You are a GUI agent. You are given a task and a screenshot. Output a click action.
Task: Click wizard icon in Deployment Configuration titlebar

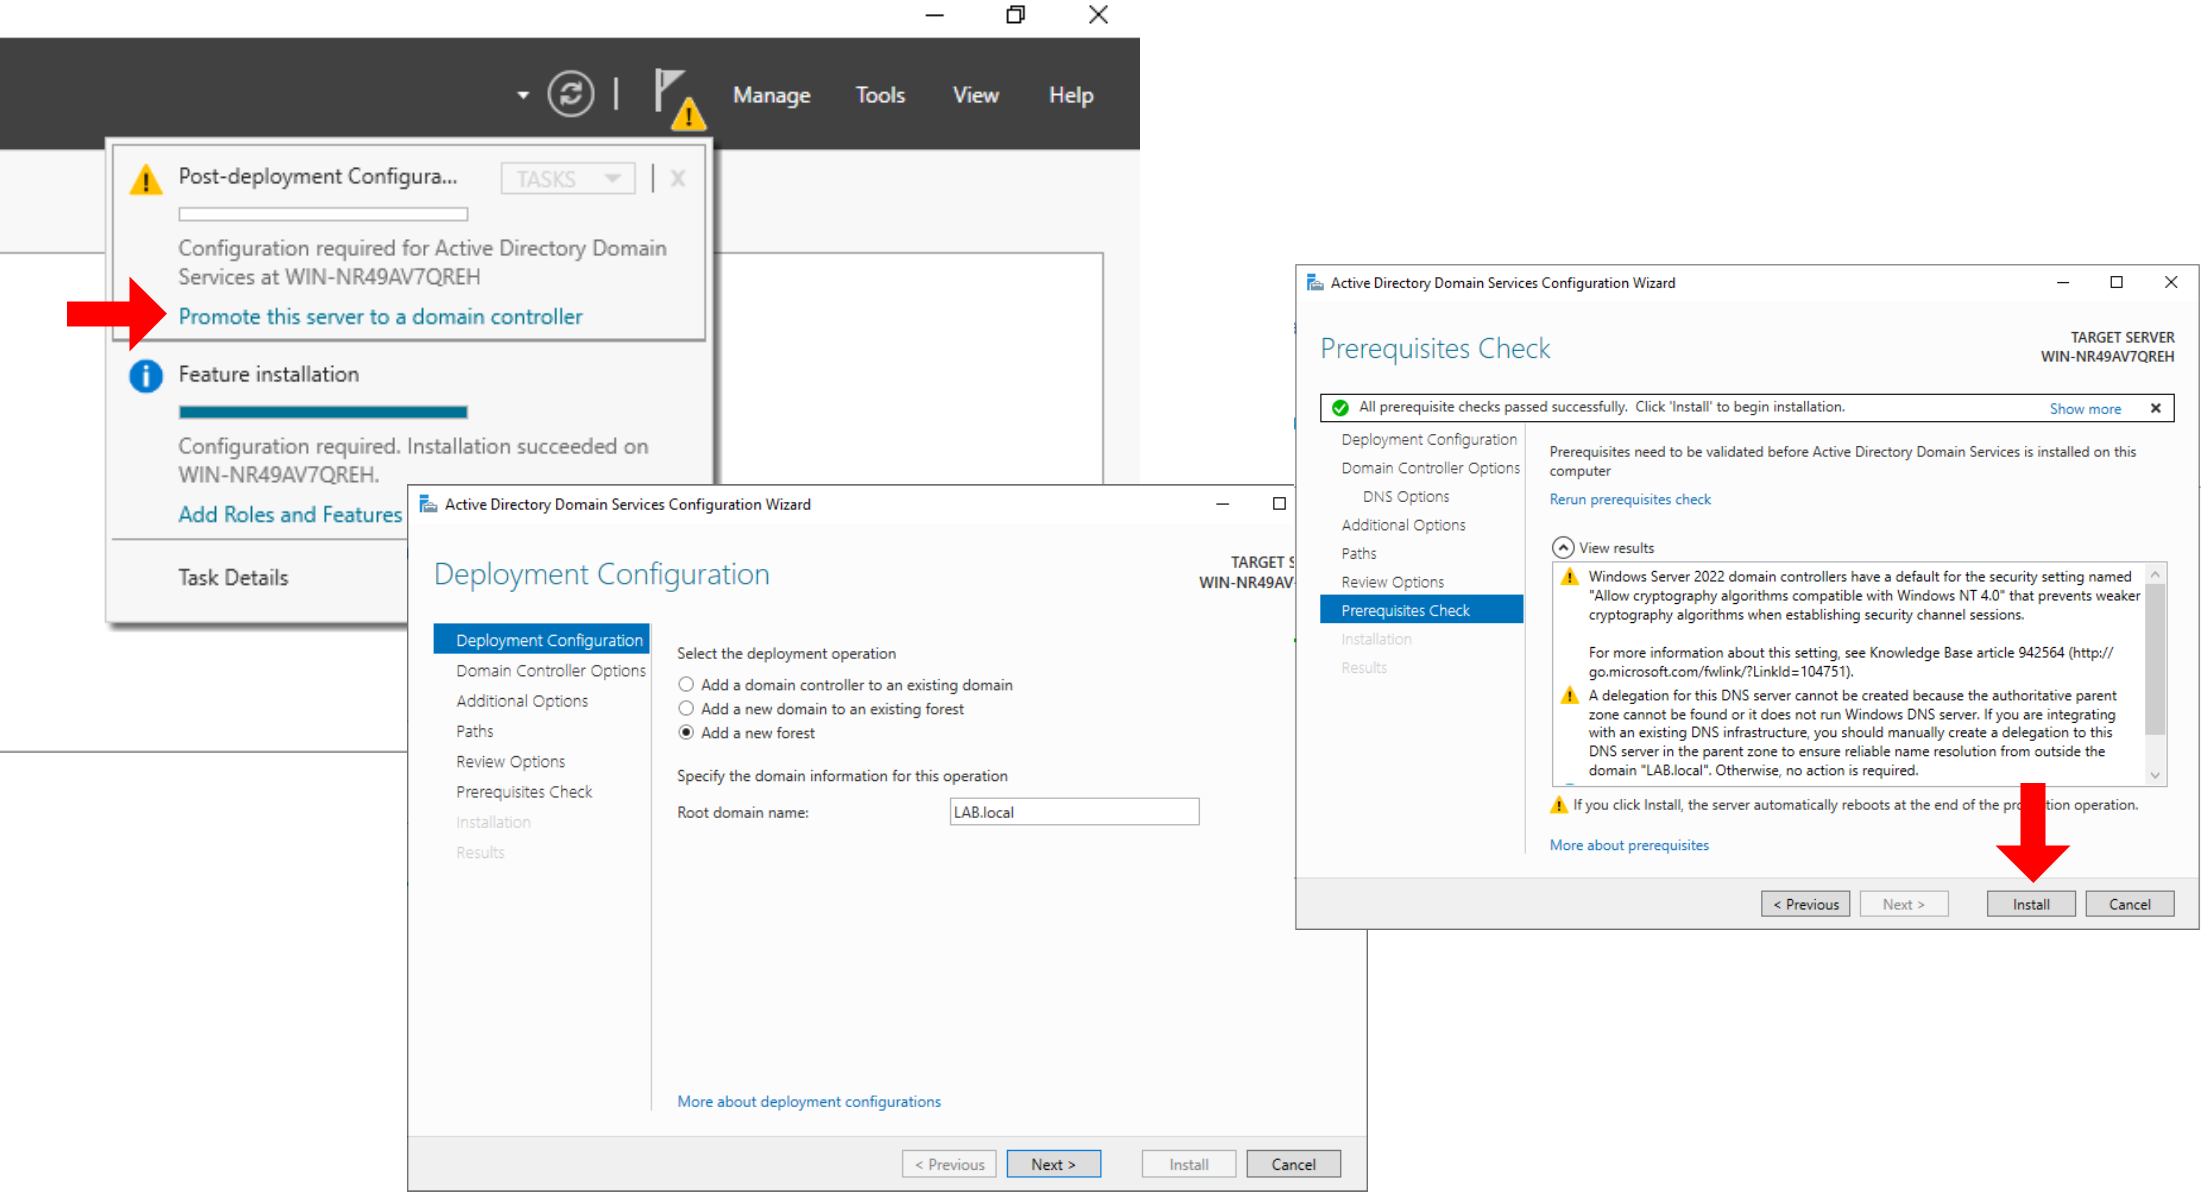pos(428,504)
